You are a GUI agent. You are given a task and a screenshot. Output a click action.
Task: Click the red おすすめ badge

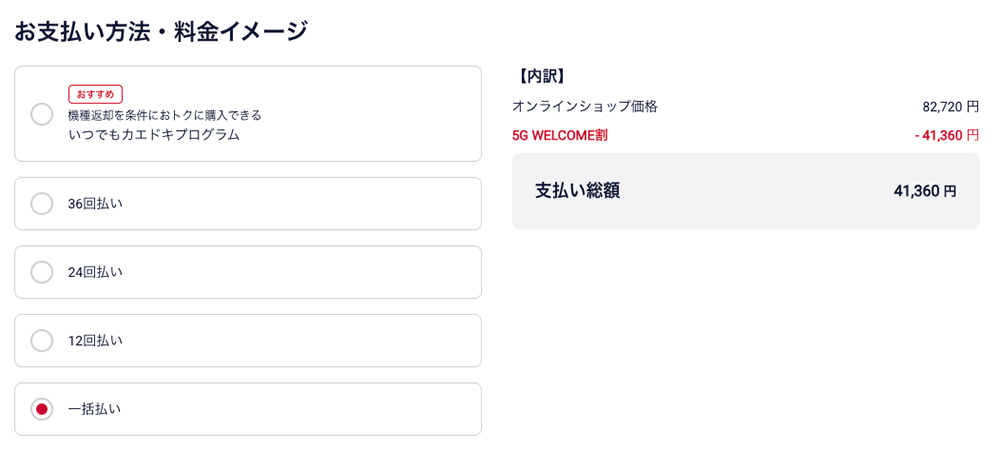(x=95, y=94)
